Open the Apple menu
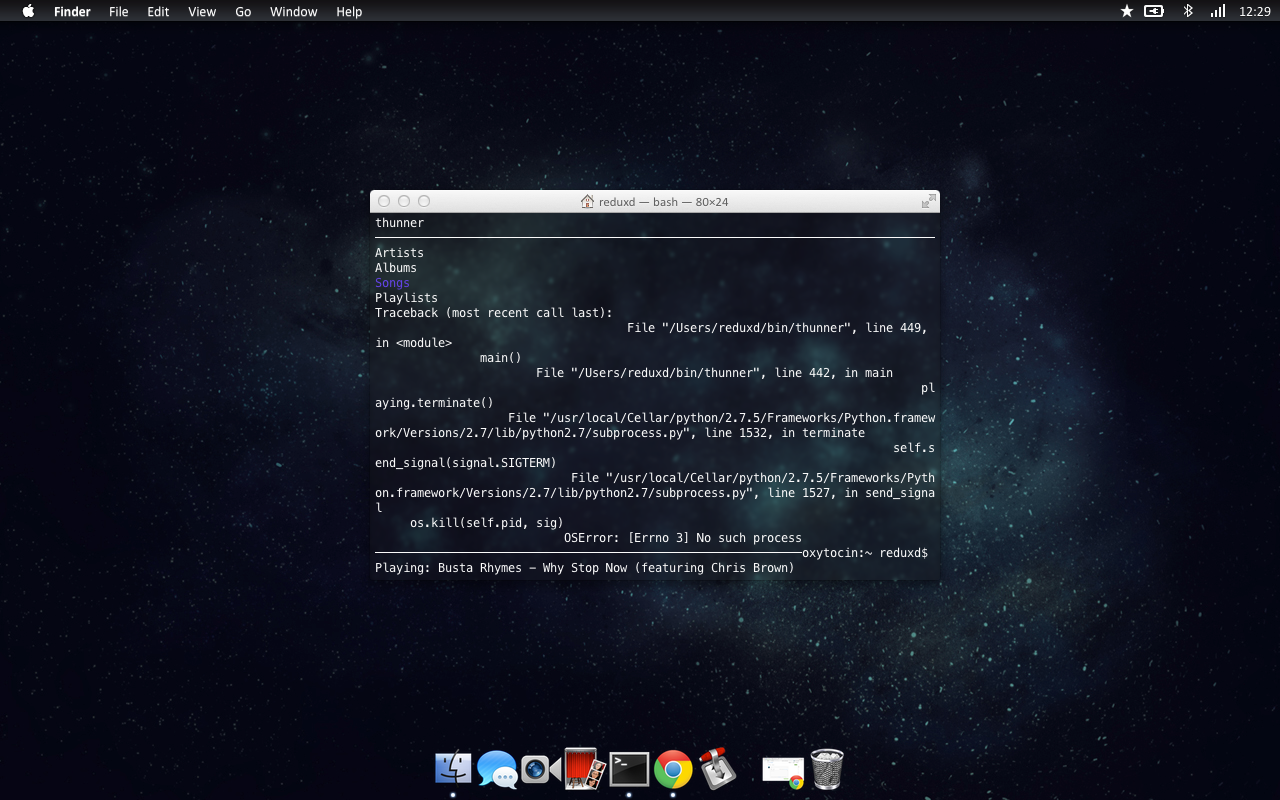This screenshot has width=1280, height=800. pyautogui.click(x=28, y=11)
